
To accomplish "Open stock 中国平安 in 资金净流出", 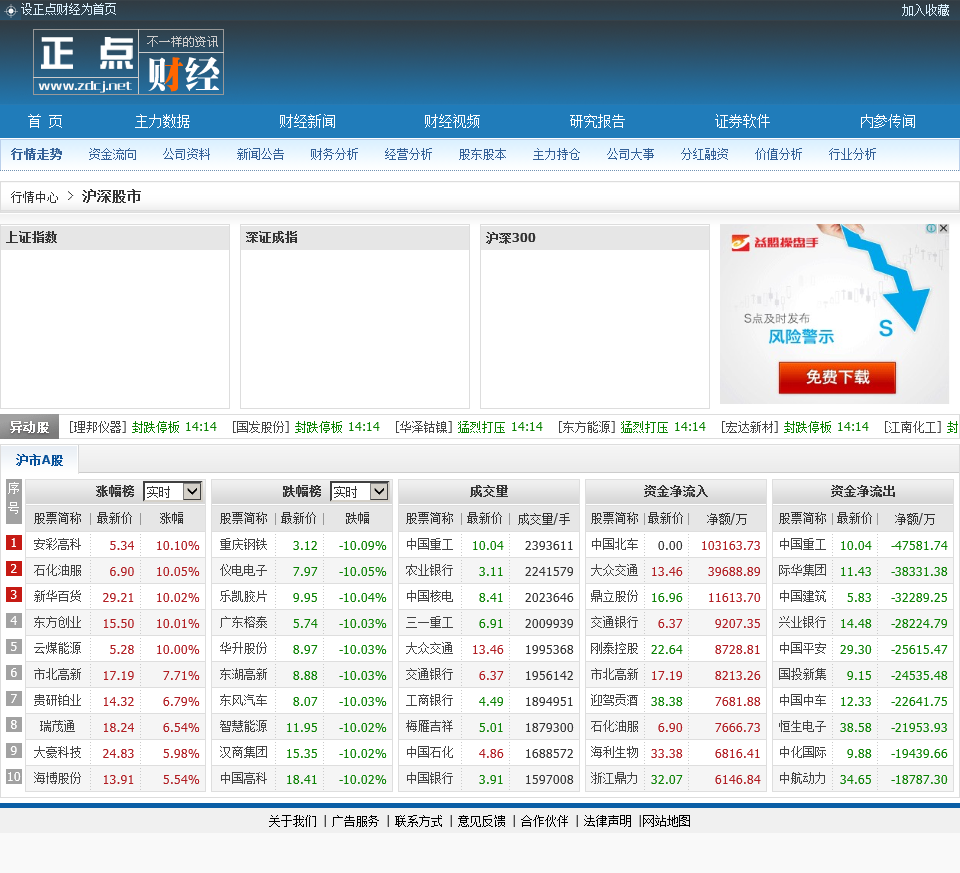I will click(x=803, y=649).
